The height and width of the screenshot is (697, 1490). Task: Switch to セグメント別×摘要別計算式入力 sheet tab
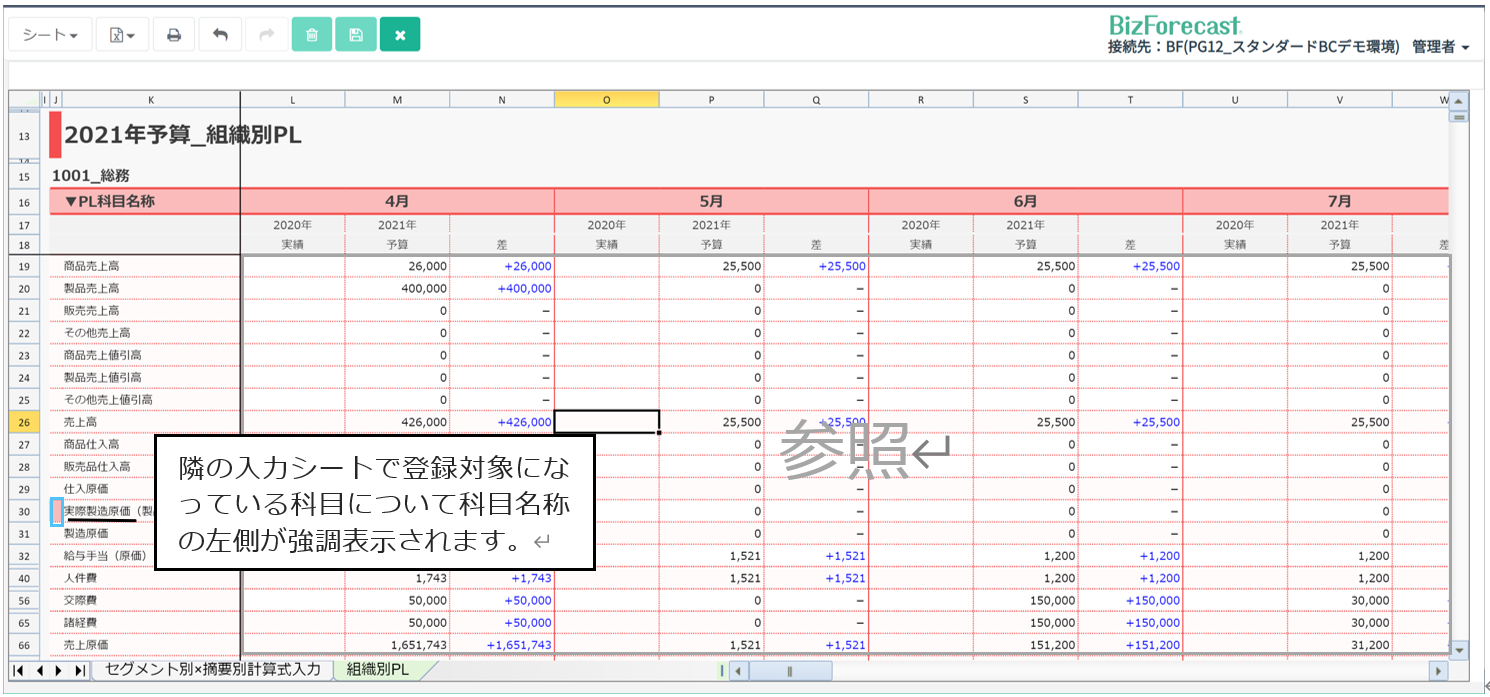[x=213, y=669]
